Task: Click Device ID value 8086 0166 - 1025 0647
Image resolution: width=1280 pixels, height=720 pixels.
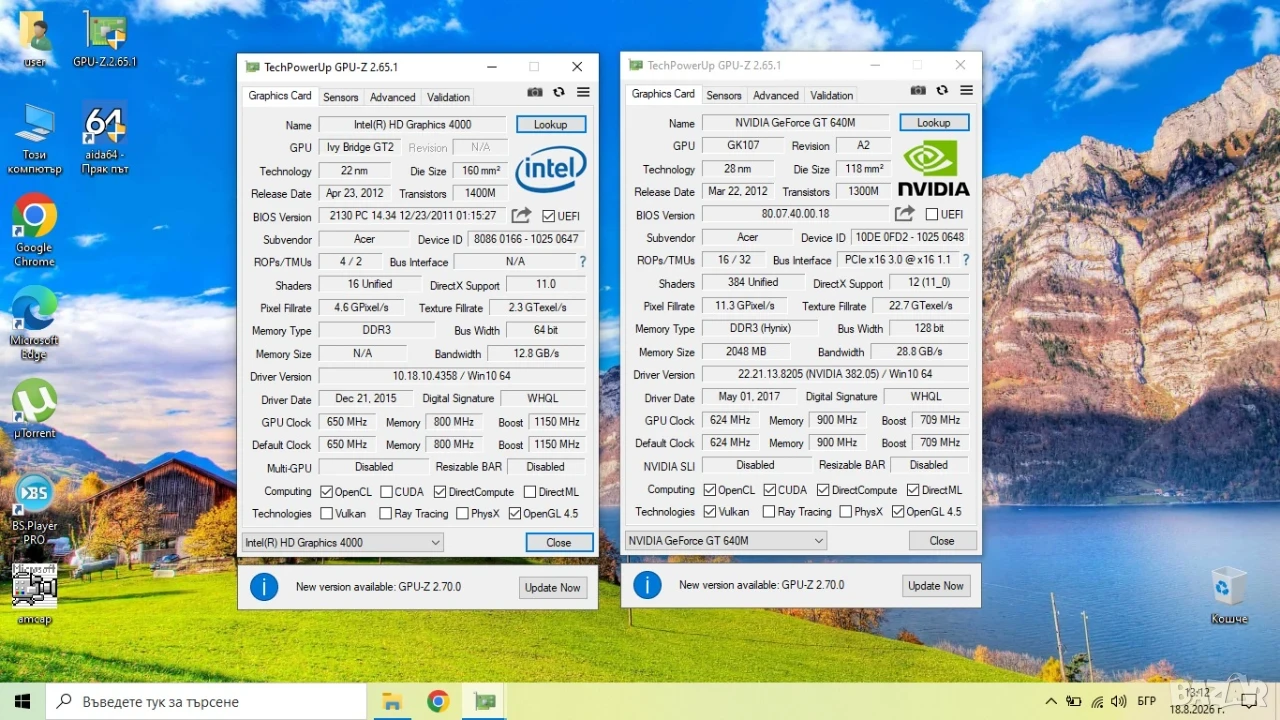Action: pyautogui.click(x=526, y=239)
